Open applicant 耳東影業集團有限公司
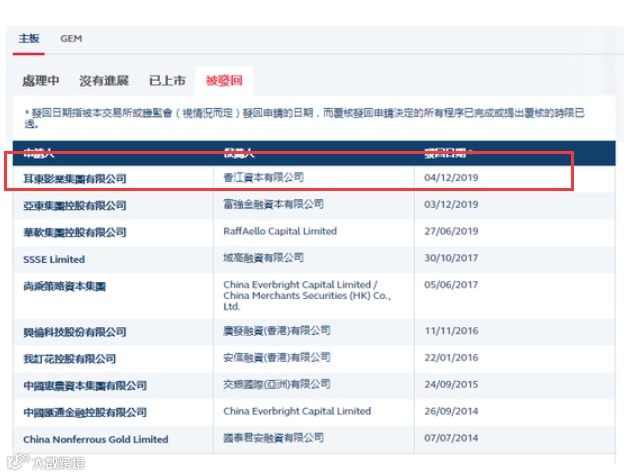The height and width of the screenshot is (476, 642). [x=75, y=178]
